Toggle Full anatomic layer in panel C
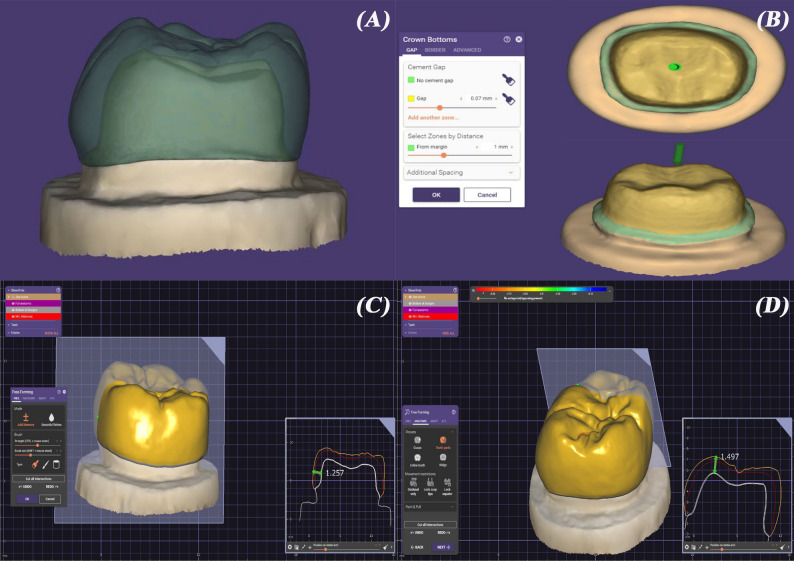Image resolution: width=794 pixels, height=561 pixels. [33, 303]
